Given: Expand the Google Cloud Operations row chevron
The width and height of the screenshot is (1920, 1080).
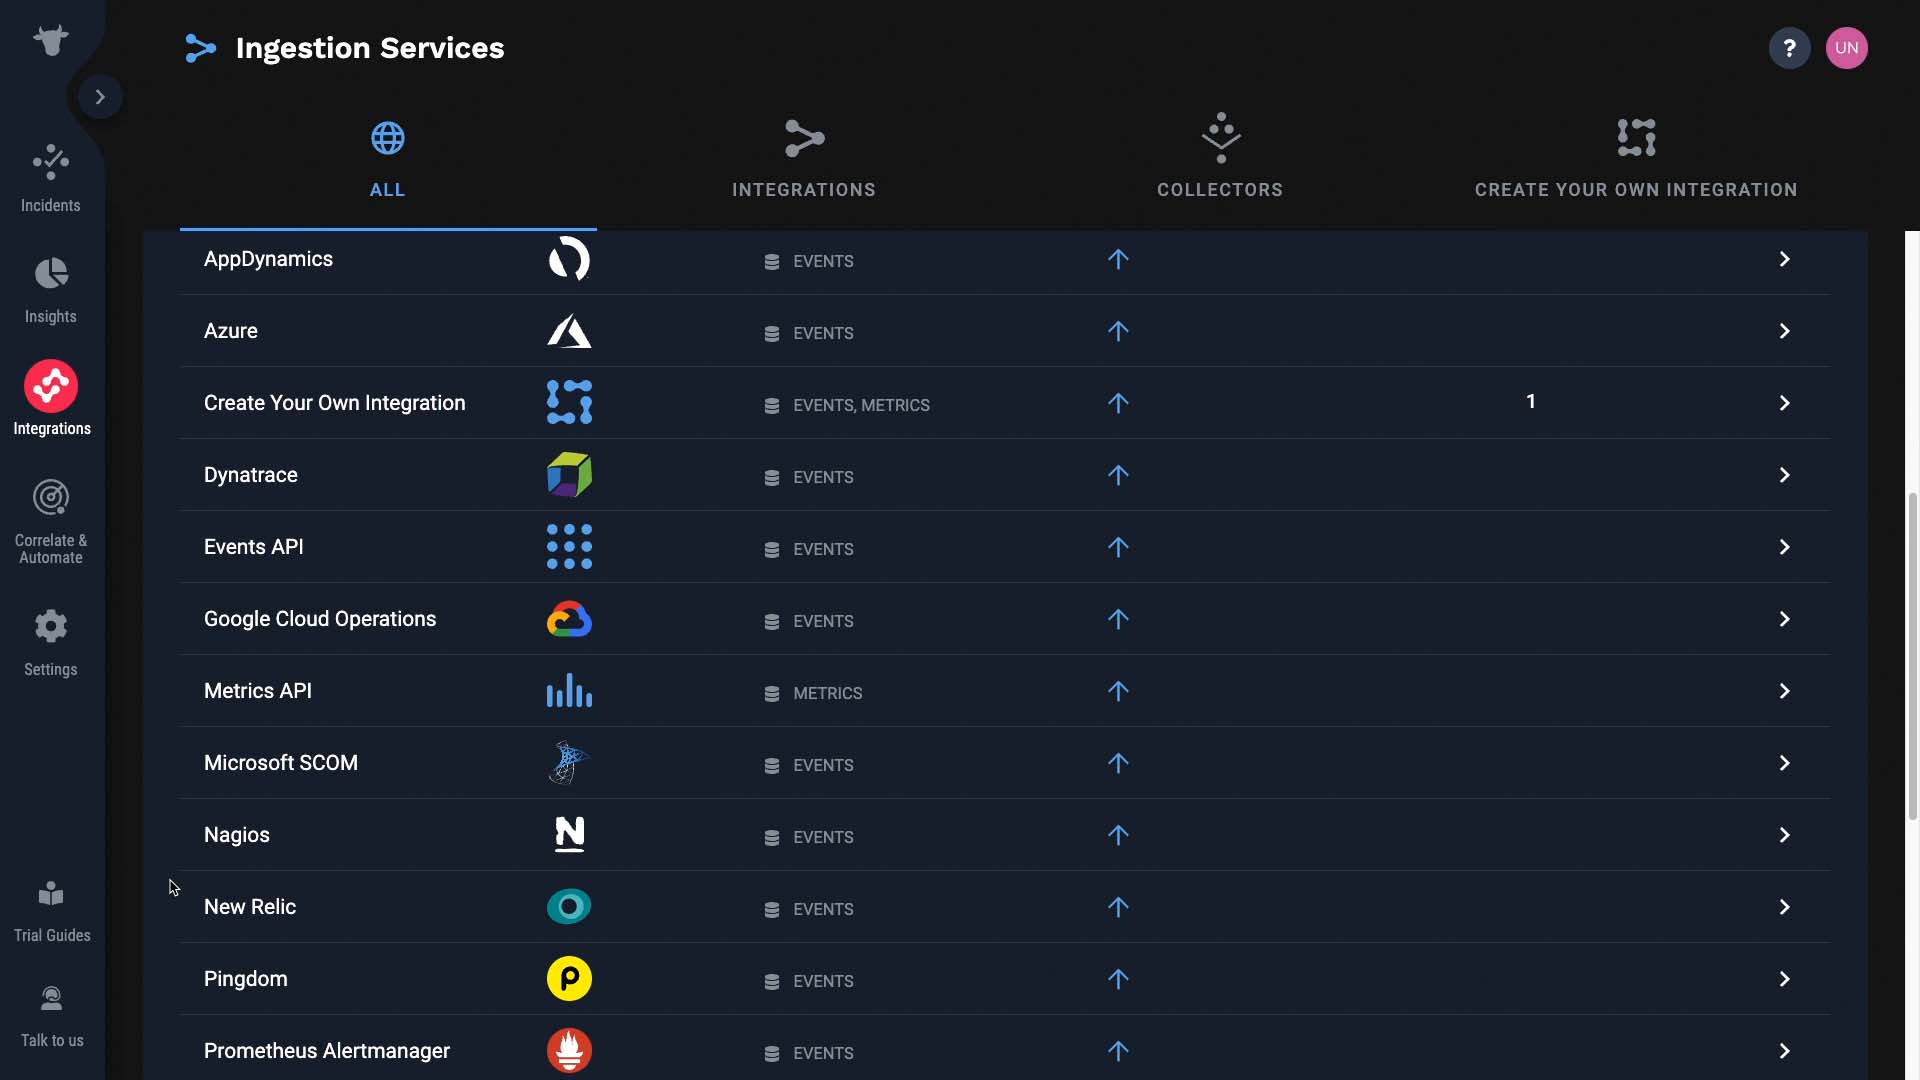Looking at the screenshot, I should (x=1784, y=619).
